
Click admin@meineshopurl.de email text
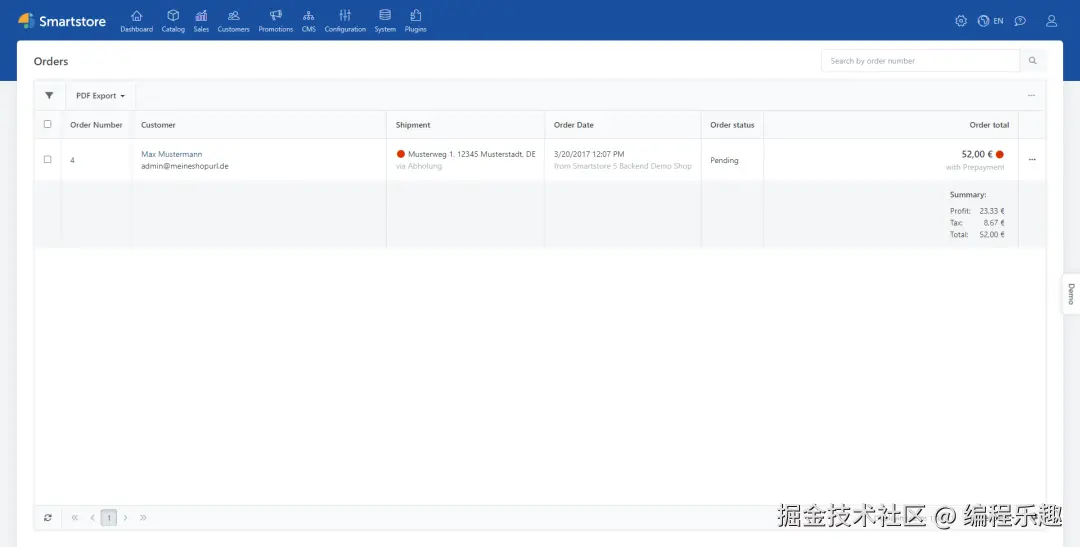tap(185, 166)
